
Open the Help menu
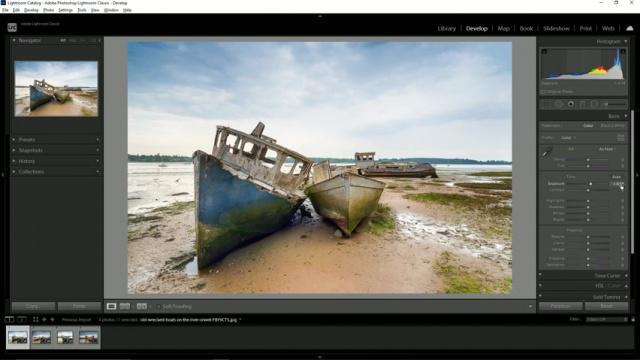pyautogui.click(x=127, y=10)
